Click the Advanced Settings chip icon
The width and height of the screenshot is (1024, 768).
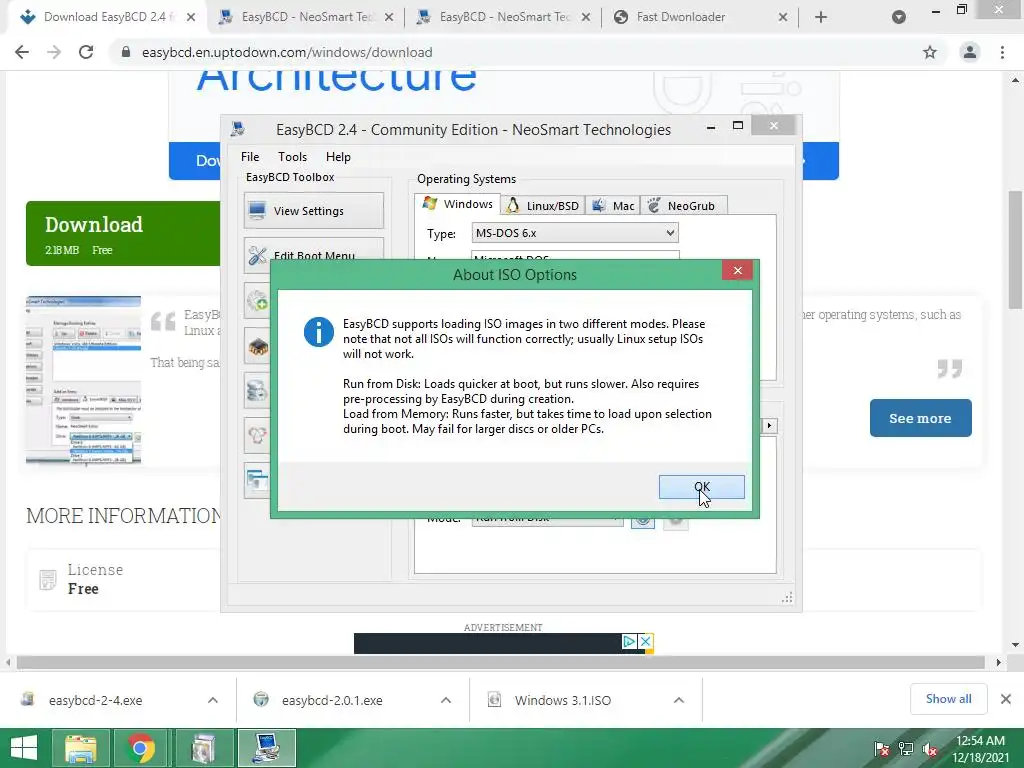click(257, 346)
